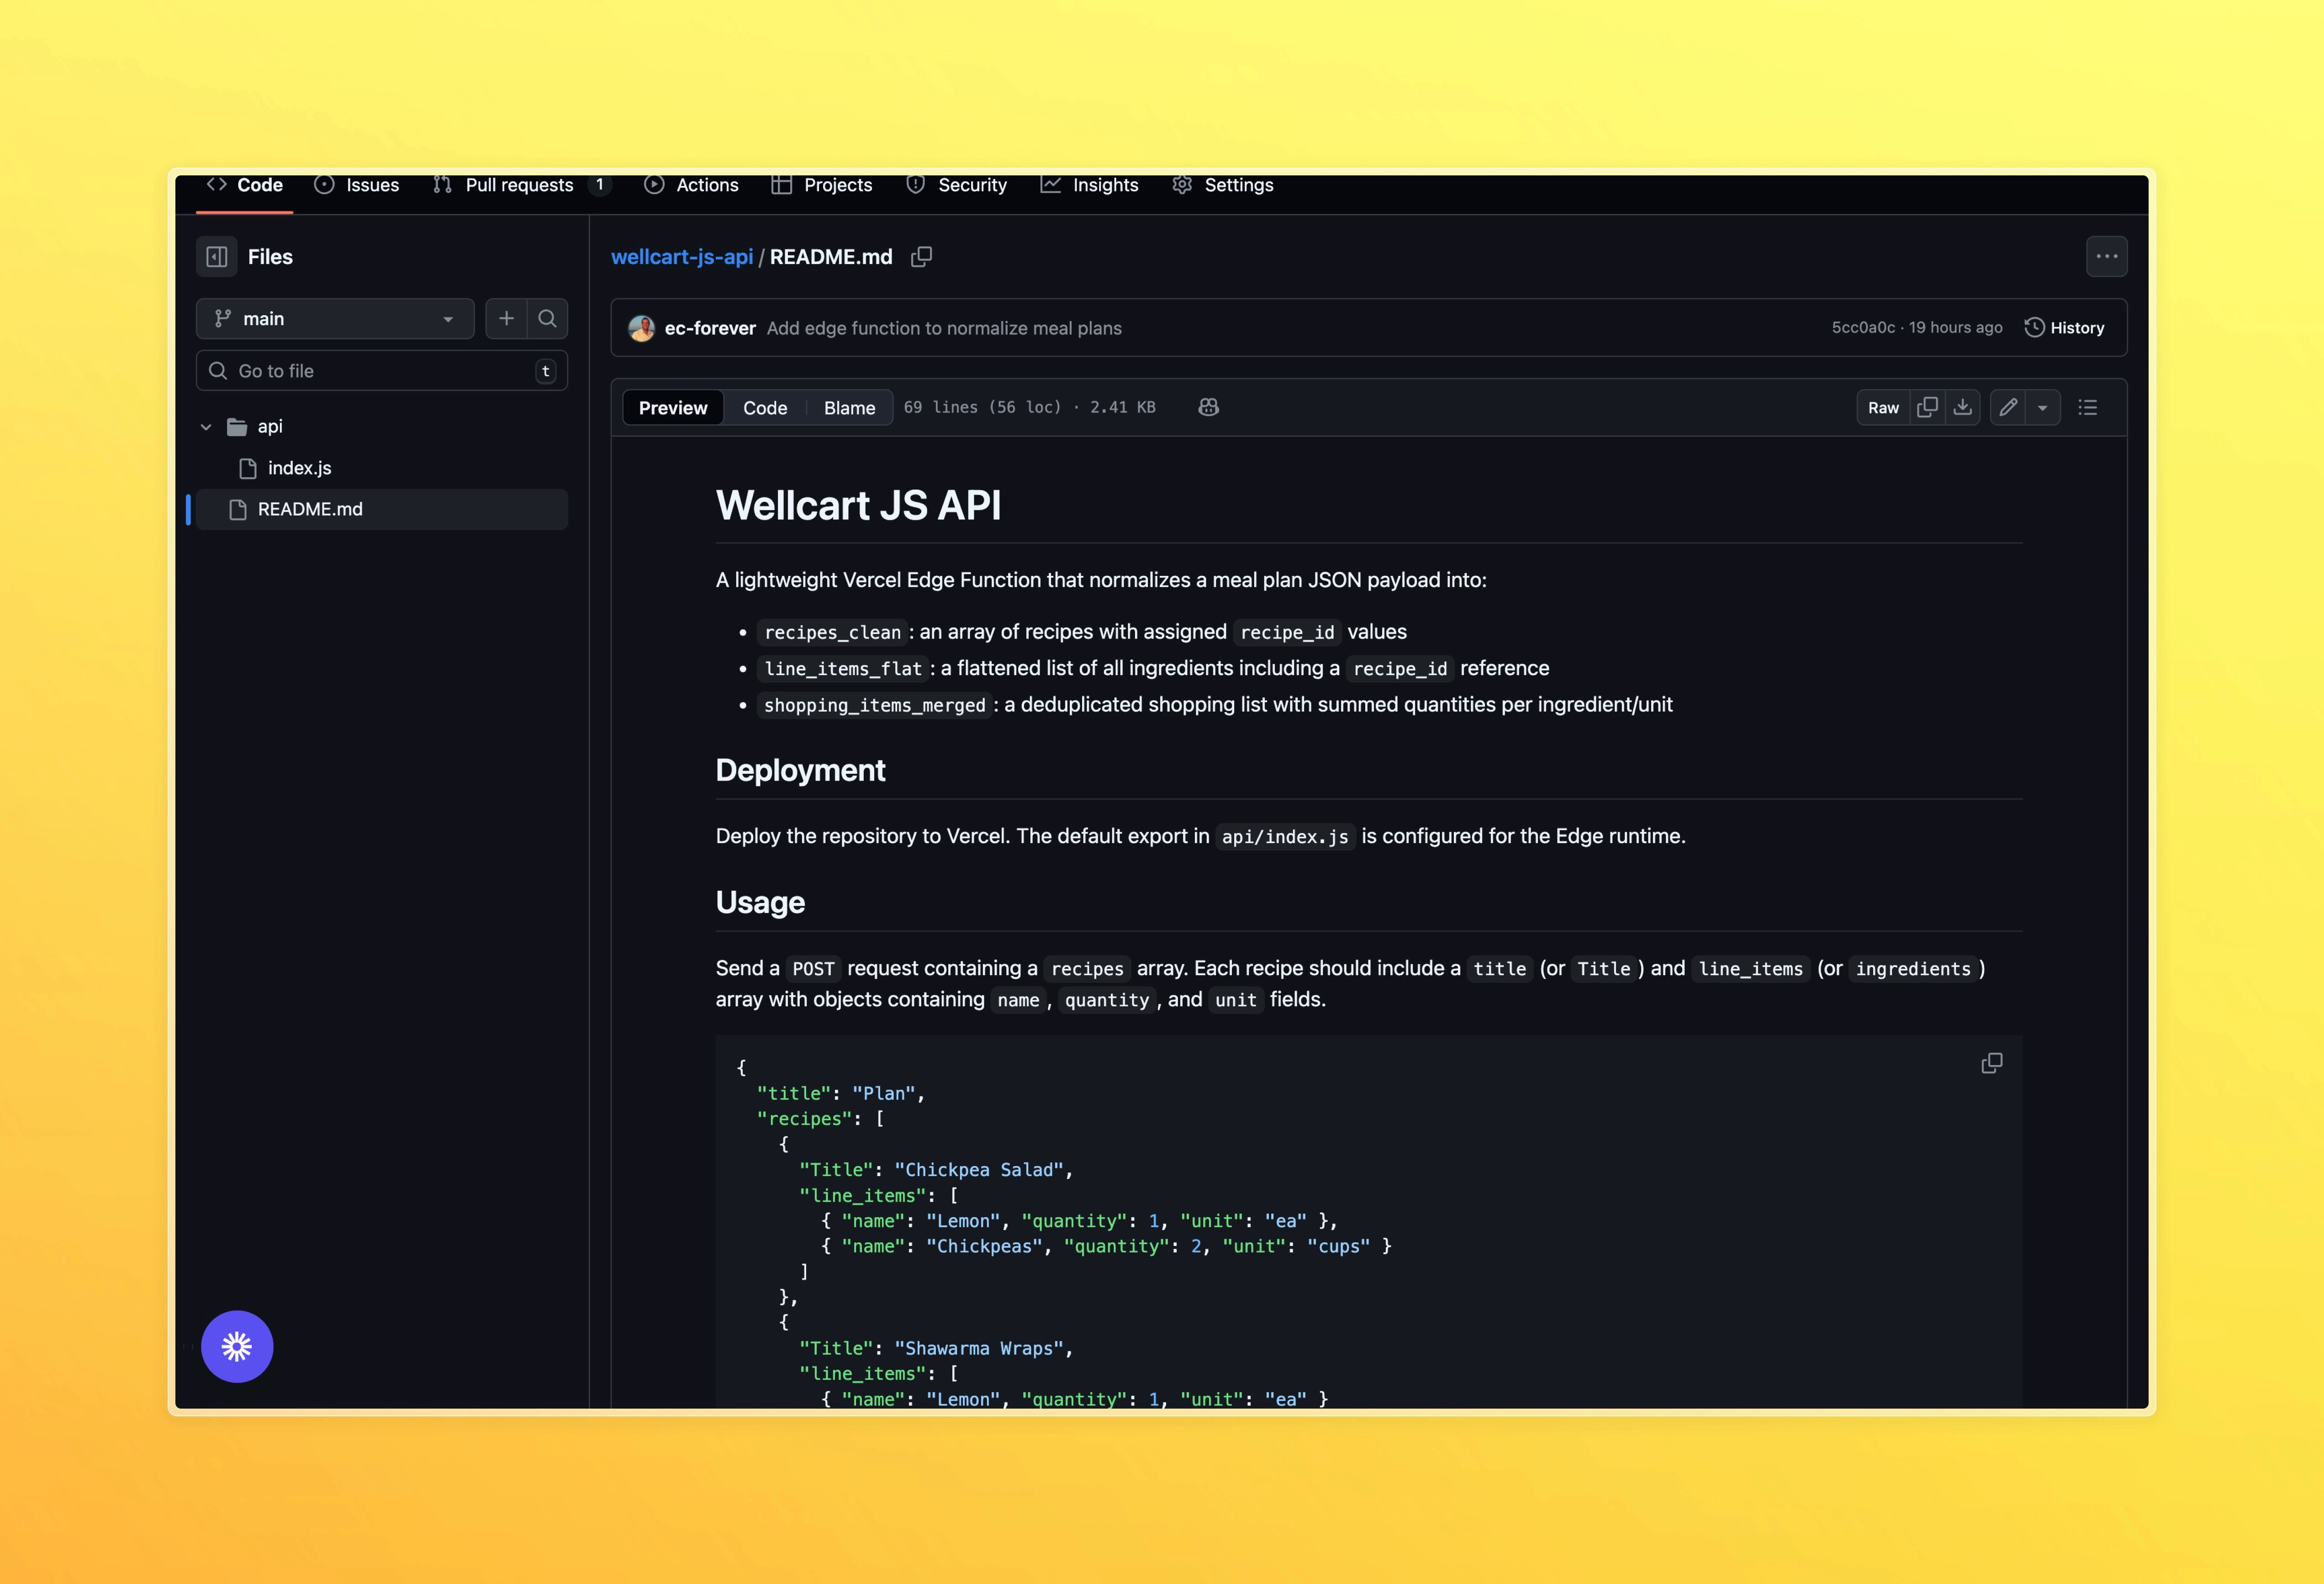The width and height of the screenshot is (2324, 1584).
Task: Copy raw file contents icon
Action: [1927, 407]
